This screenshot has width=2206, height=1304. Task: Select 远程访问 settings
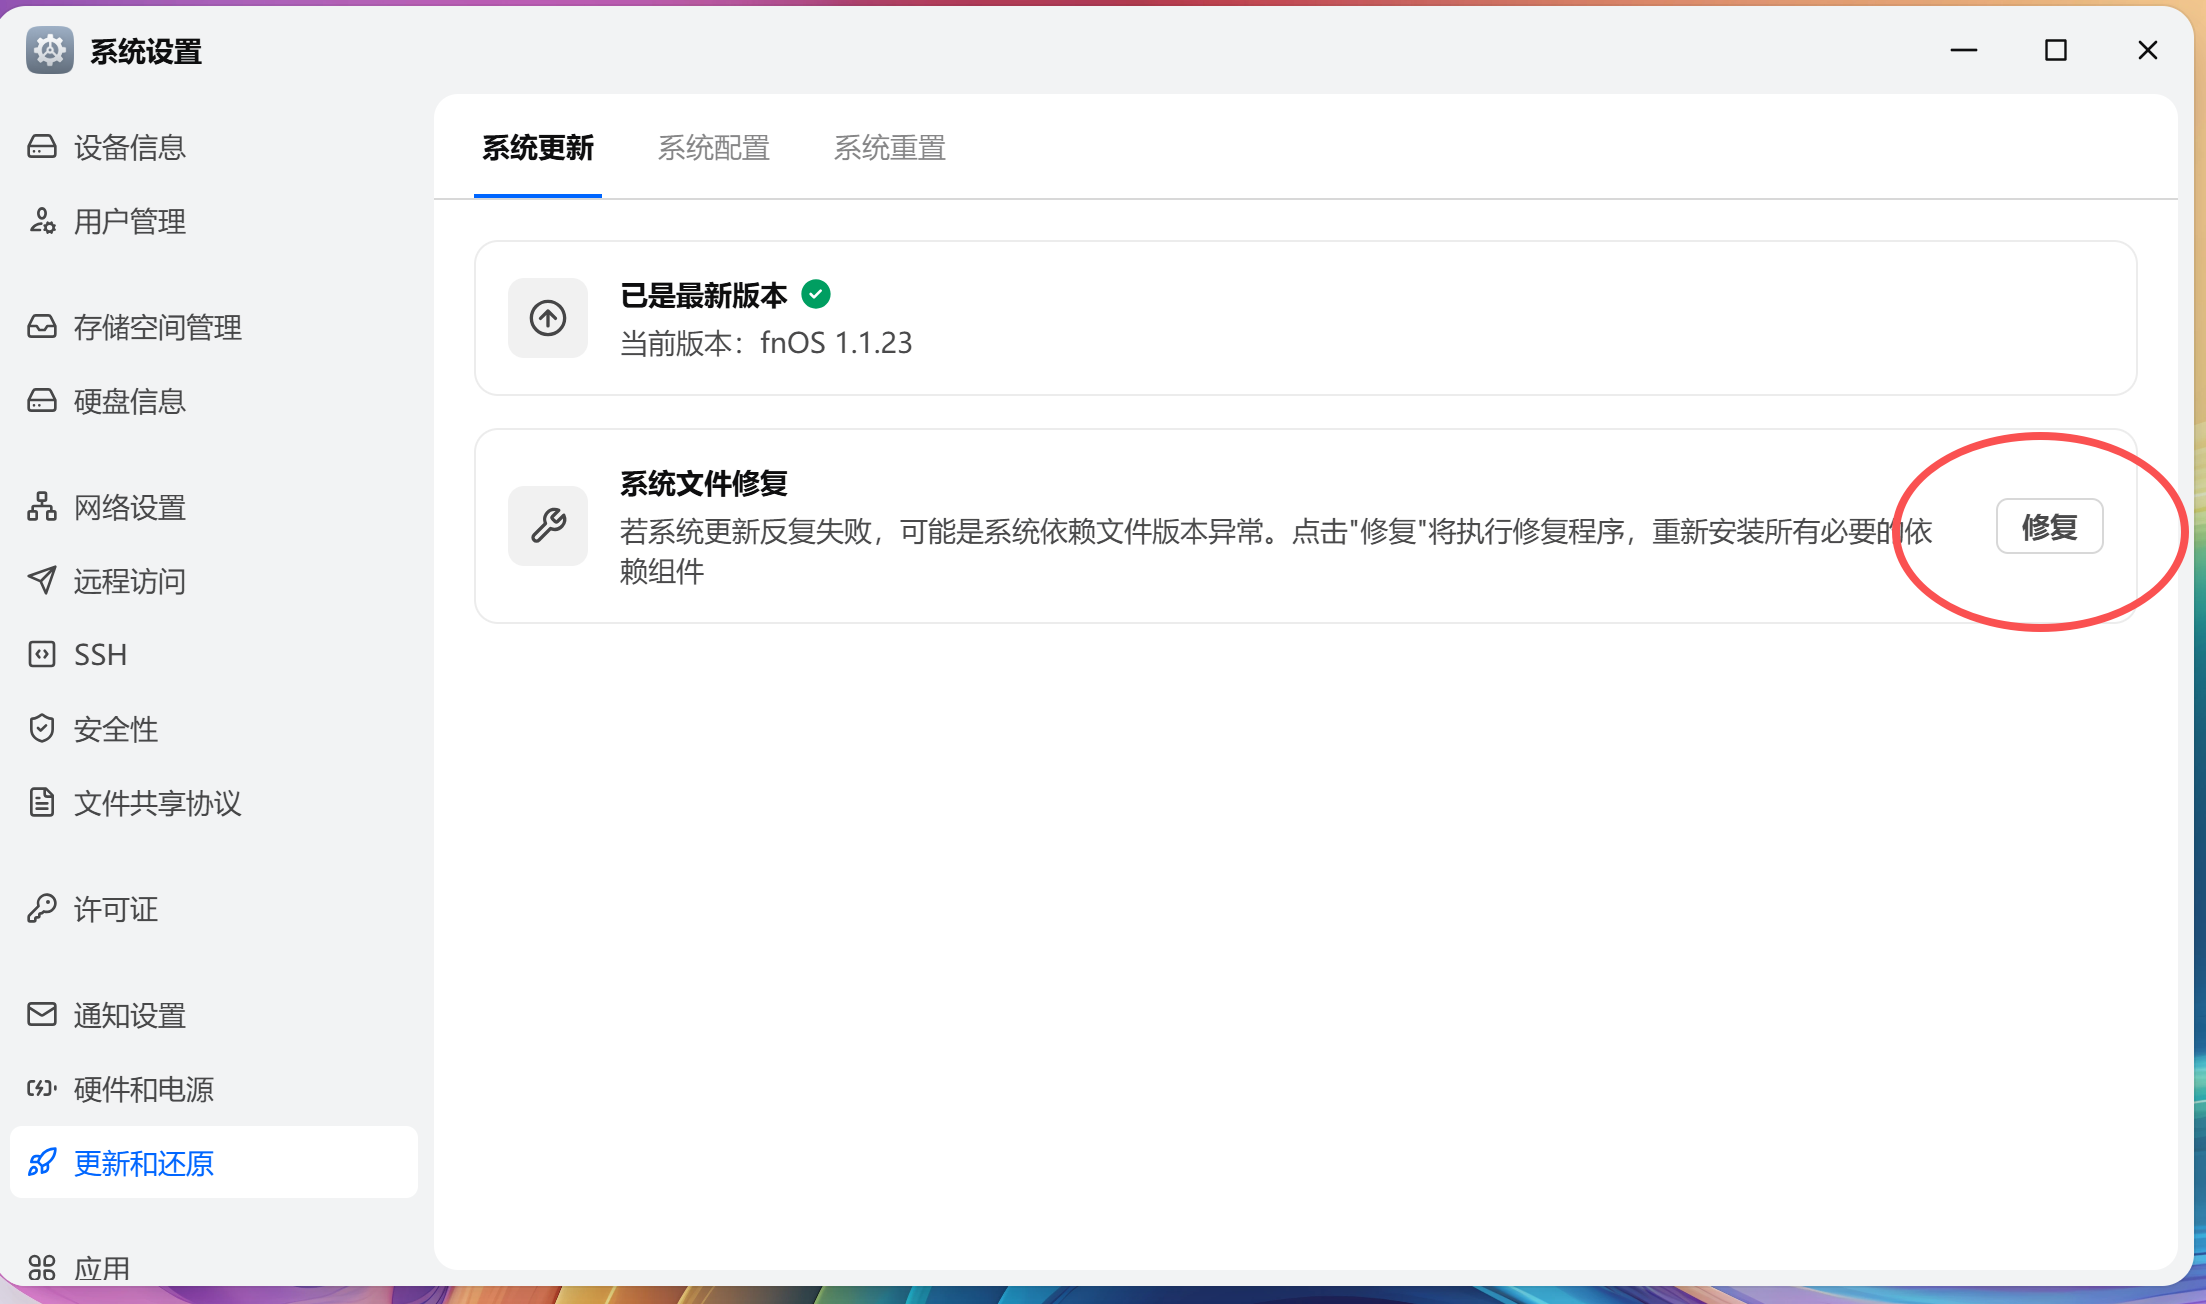(128, 581)
